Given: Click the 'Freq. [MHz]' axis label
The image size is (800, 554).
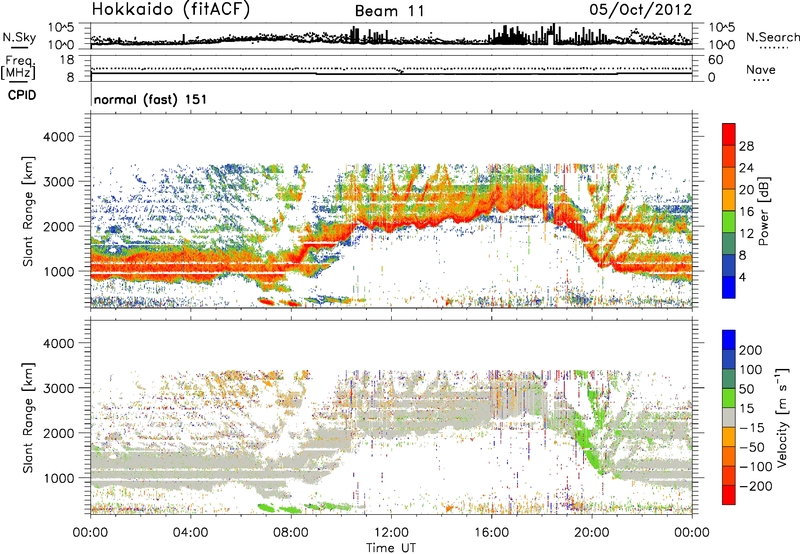Looking at the screenshot, I should 18,68.
